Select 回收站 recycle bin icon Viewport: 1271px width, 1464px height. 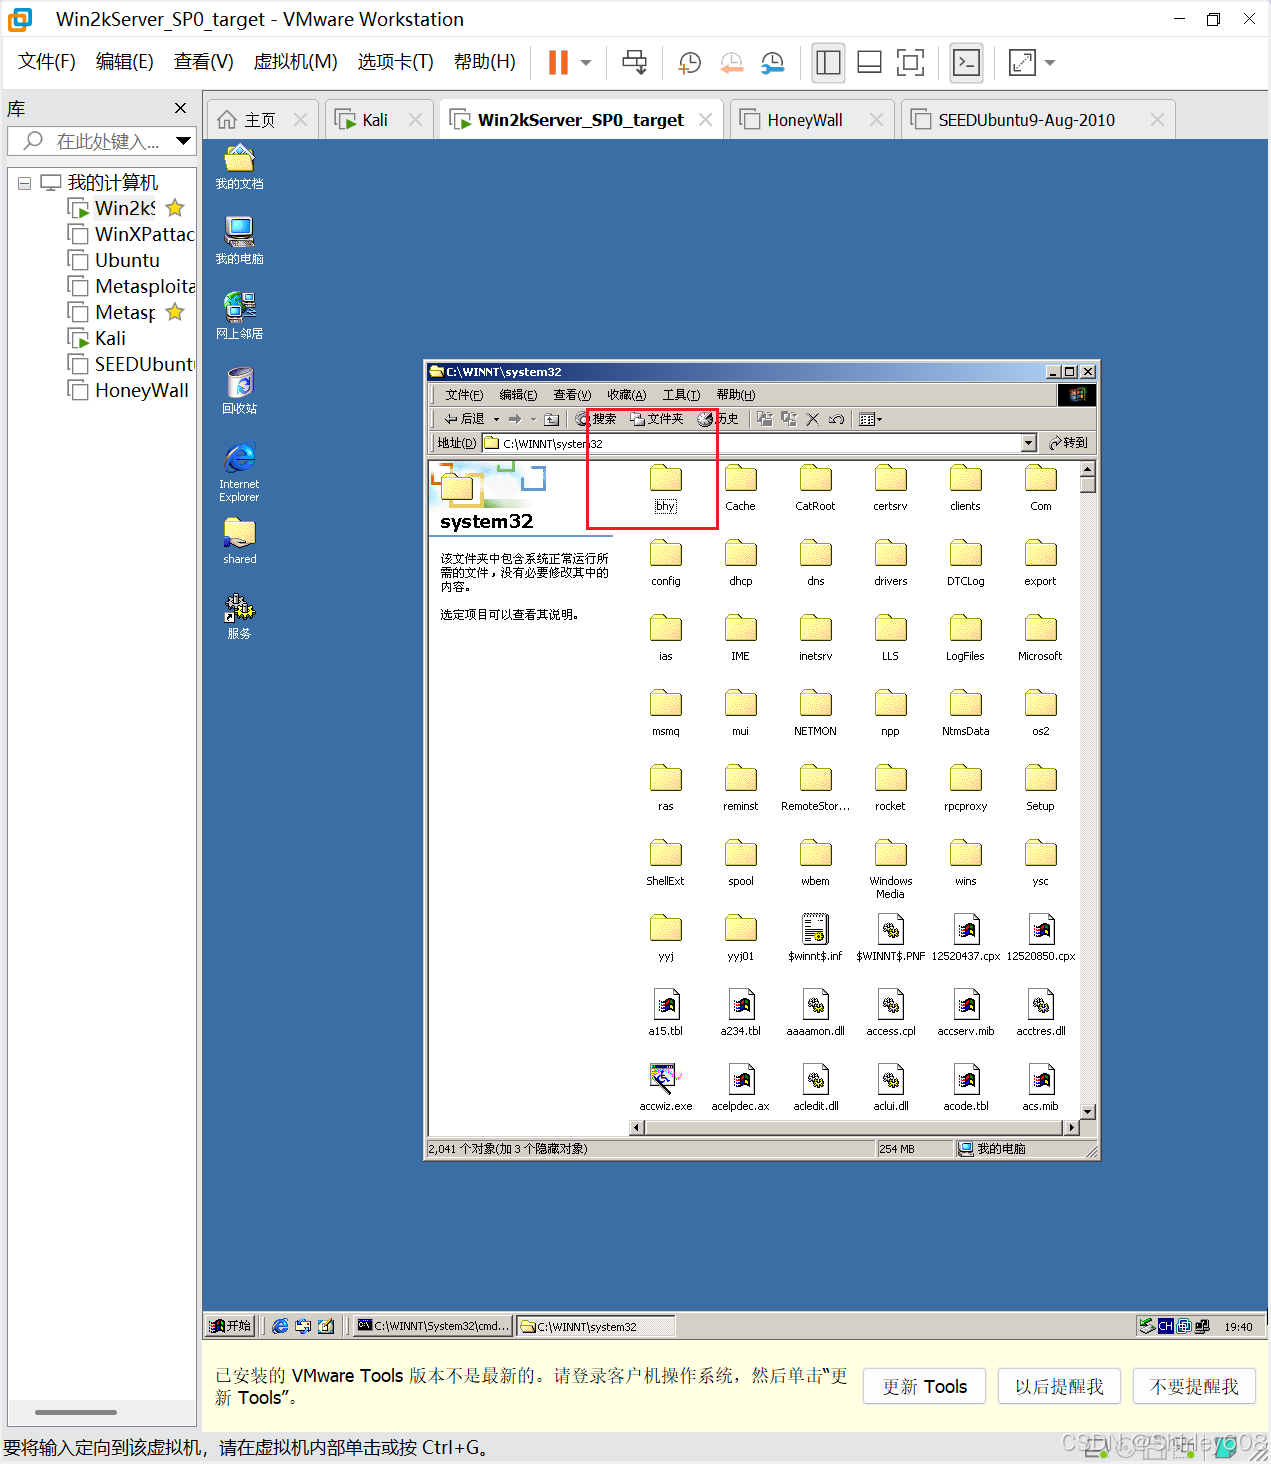point(239,391)
